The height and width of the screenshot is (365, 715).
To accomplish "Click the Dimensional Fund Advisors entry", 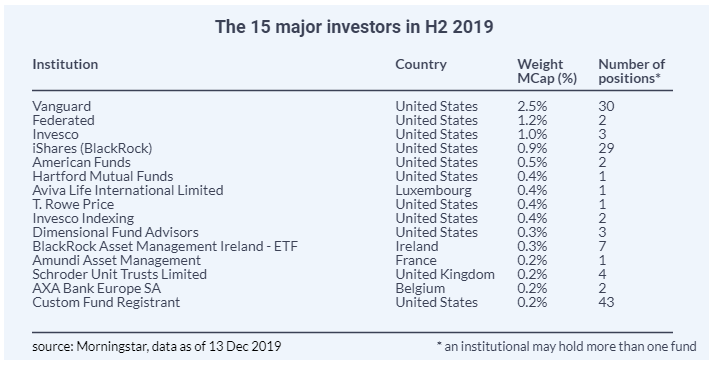I will pyautogui.click(x=115, y=232).
